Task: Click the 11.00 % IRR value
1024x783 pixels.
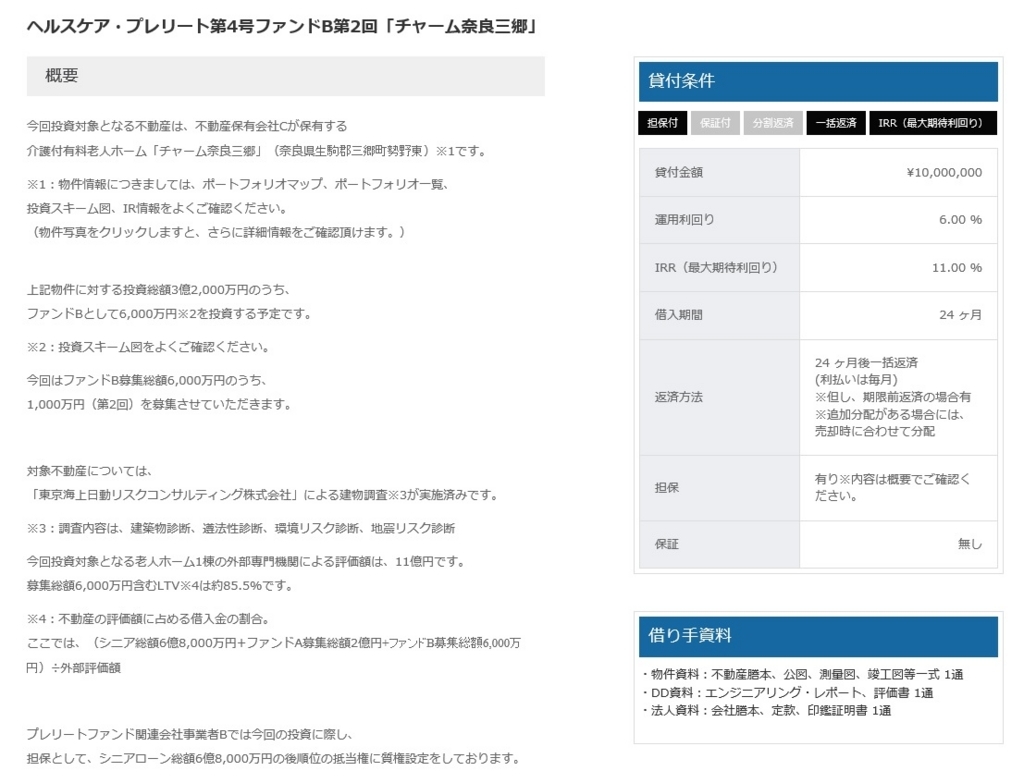Action: (957, 268)
